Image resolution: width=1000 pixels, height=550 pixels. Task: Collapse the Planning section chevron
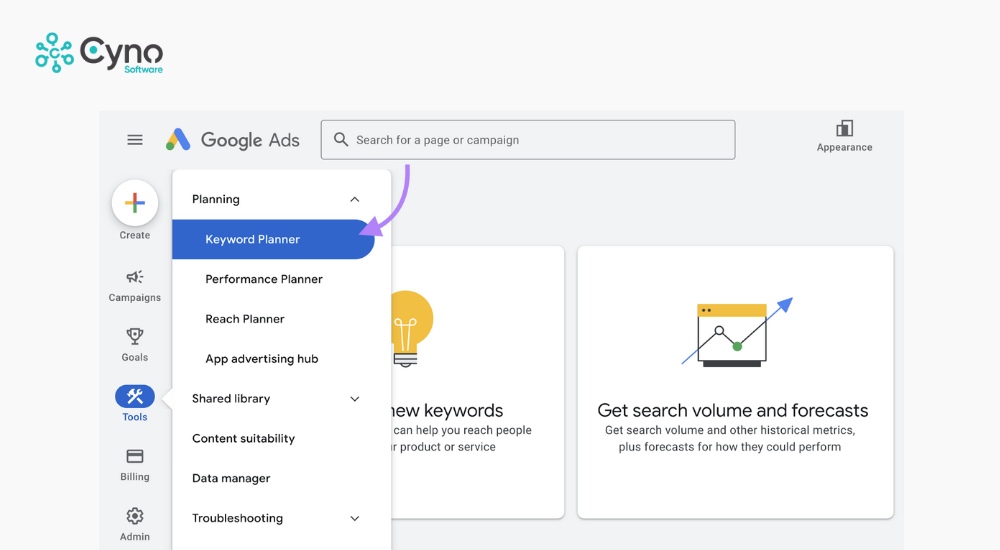coord(354,200)
